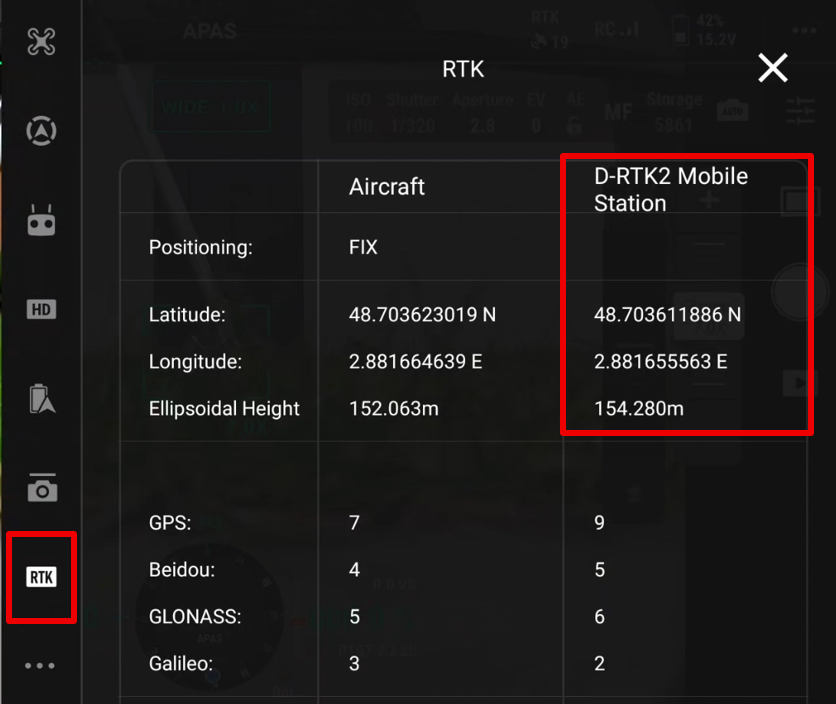Open remote controller settings icon
Screen dimensions: 836x704
point(40,218)
